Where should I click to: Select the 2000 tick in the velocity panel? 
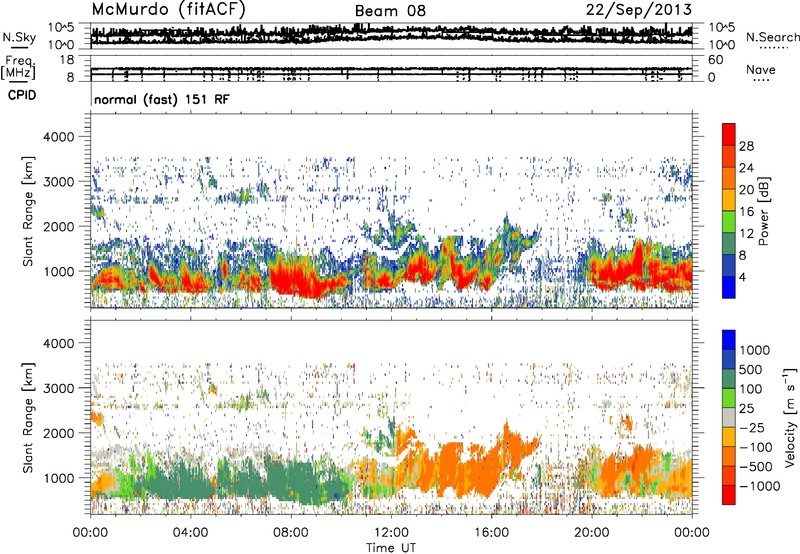tap(58, 433)
